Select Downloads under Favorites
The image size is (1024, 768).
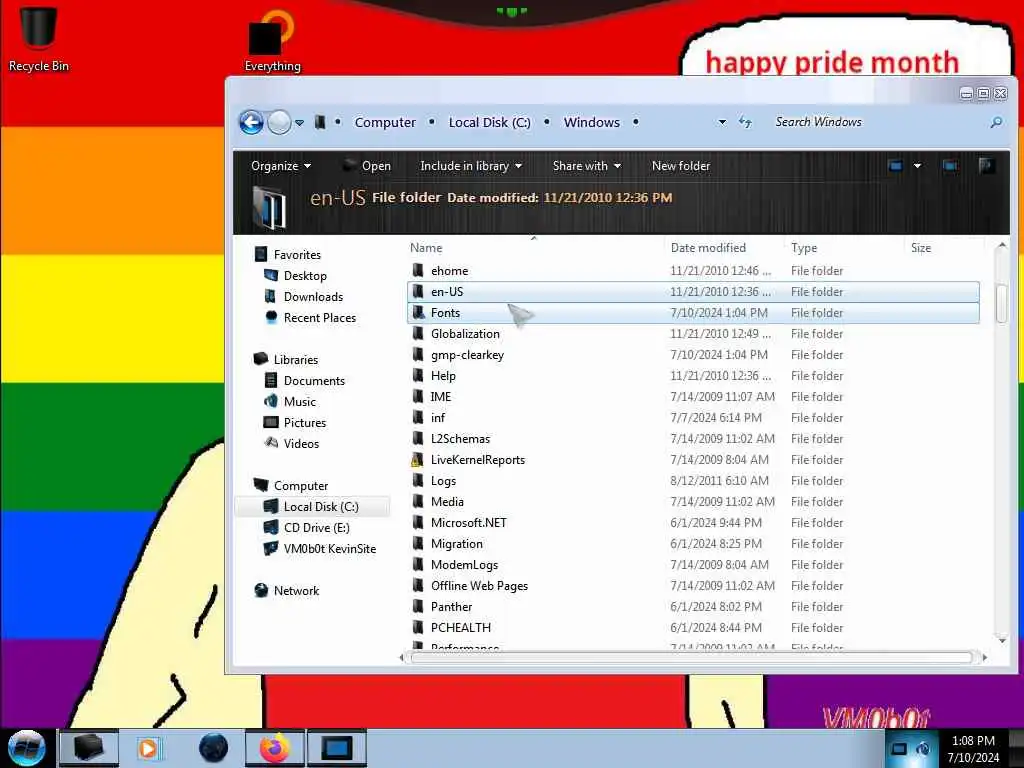click(x=313, y=296)
